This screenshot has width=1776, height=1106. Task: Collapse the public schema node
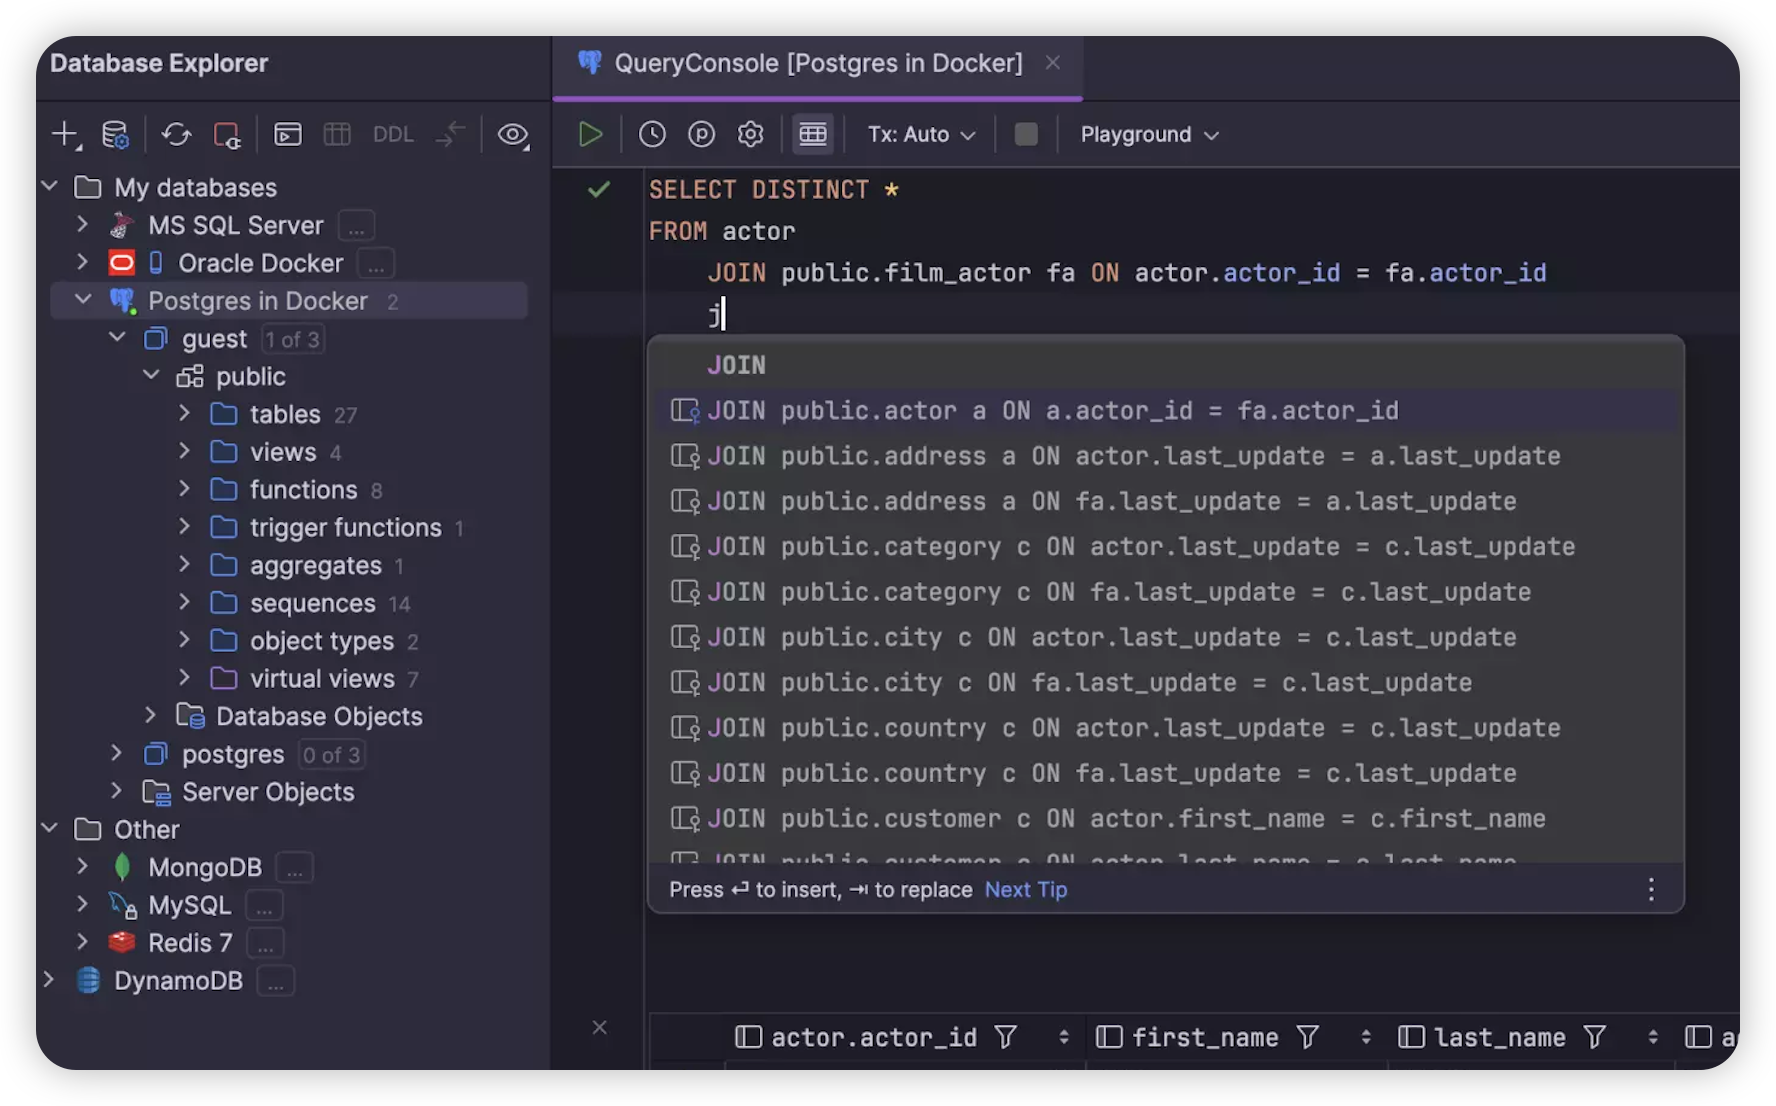151,376
